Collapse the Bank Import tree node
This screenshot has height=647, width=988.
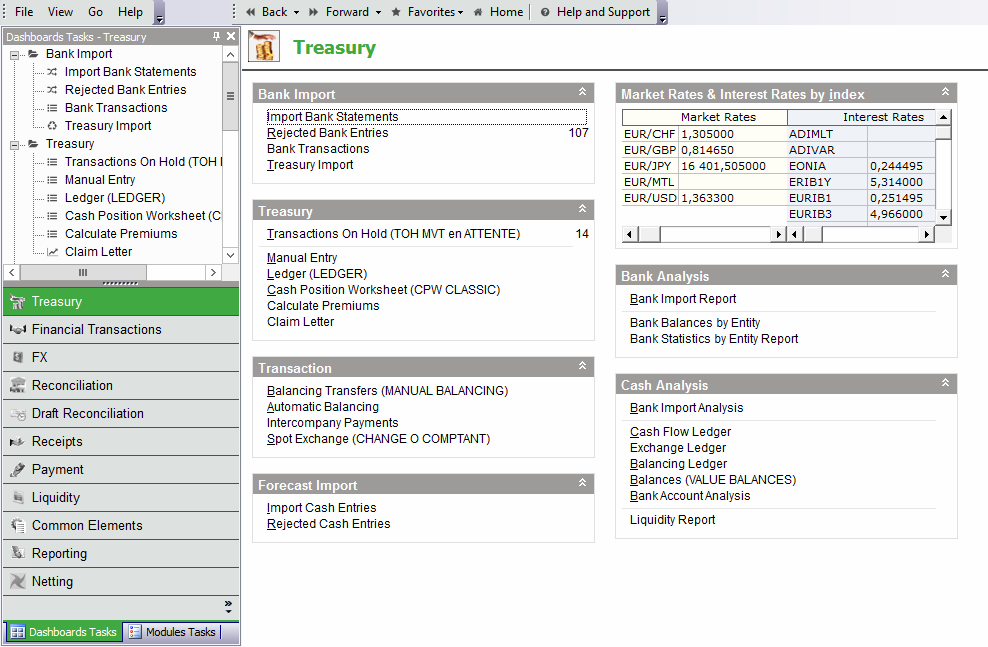tap(15, 54)
